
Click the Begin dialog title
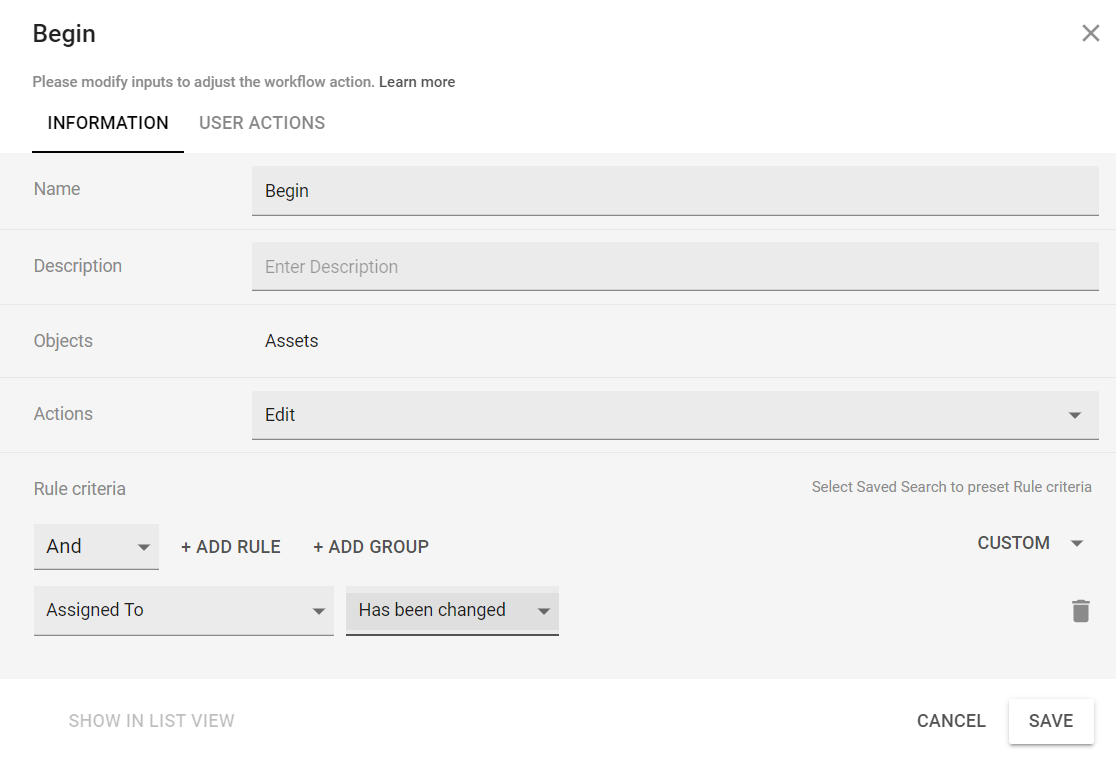point(64,34)
